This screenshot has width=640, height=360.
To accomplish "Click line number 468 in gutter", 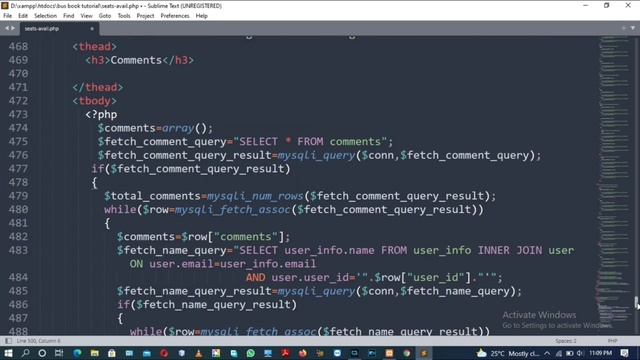I will tap(18, 47).
